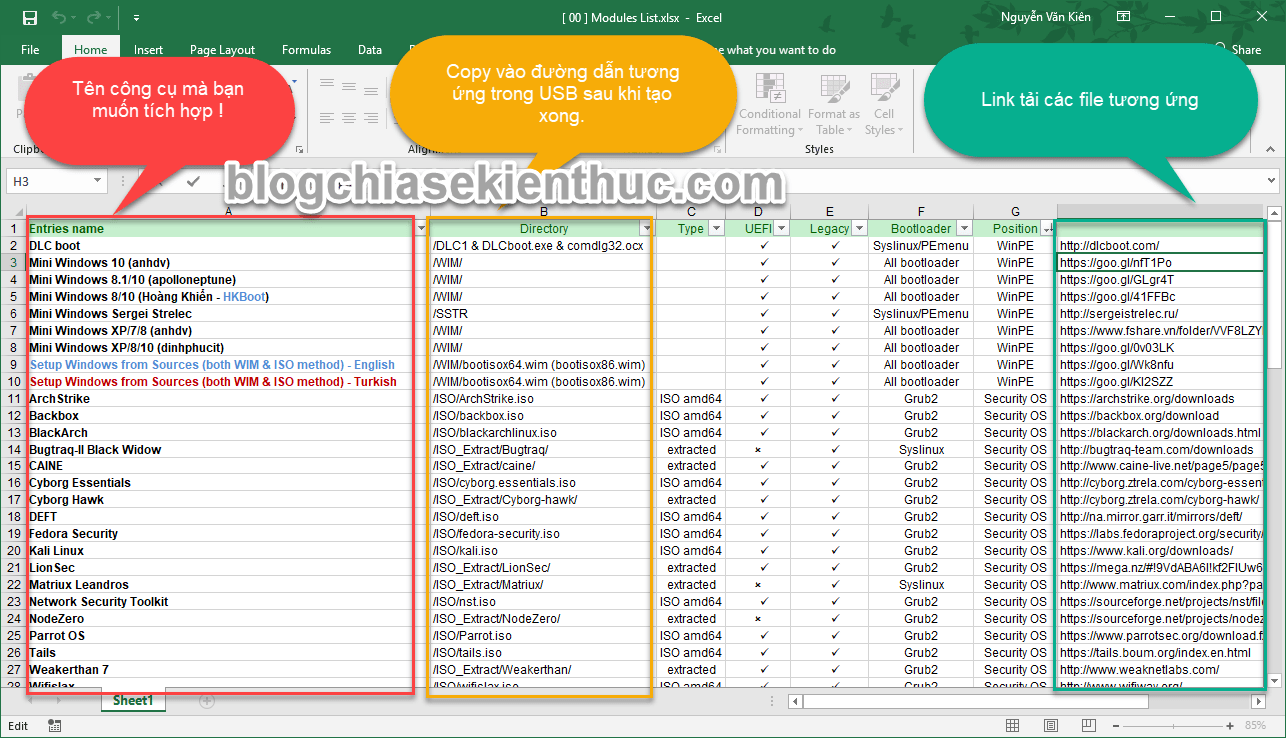Viewport: 1286px width, 738px height.
Task: Open Format as Table gallery
Action: [x=834, y=104]
